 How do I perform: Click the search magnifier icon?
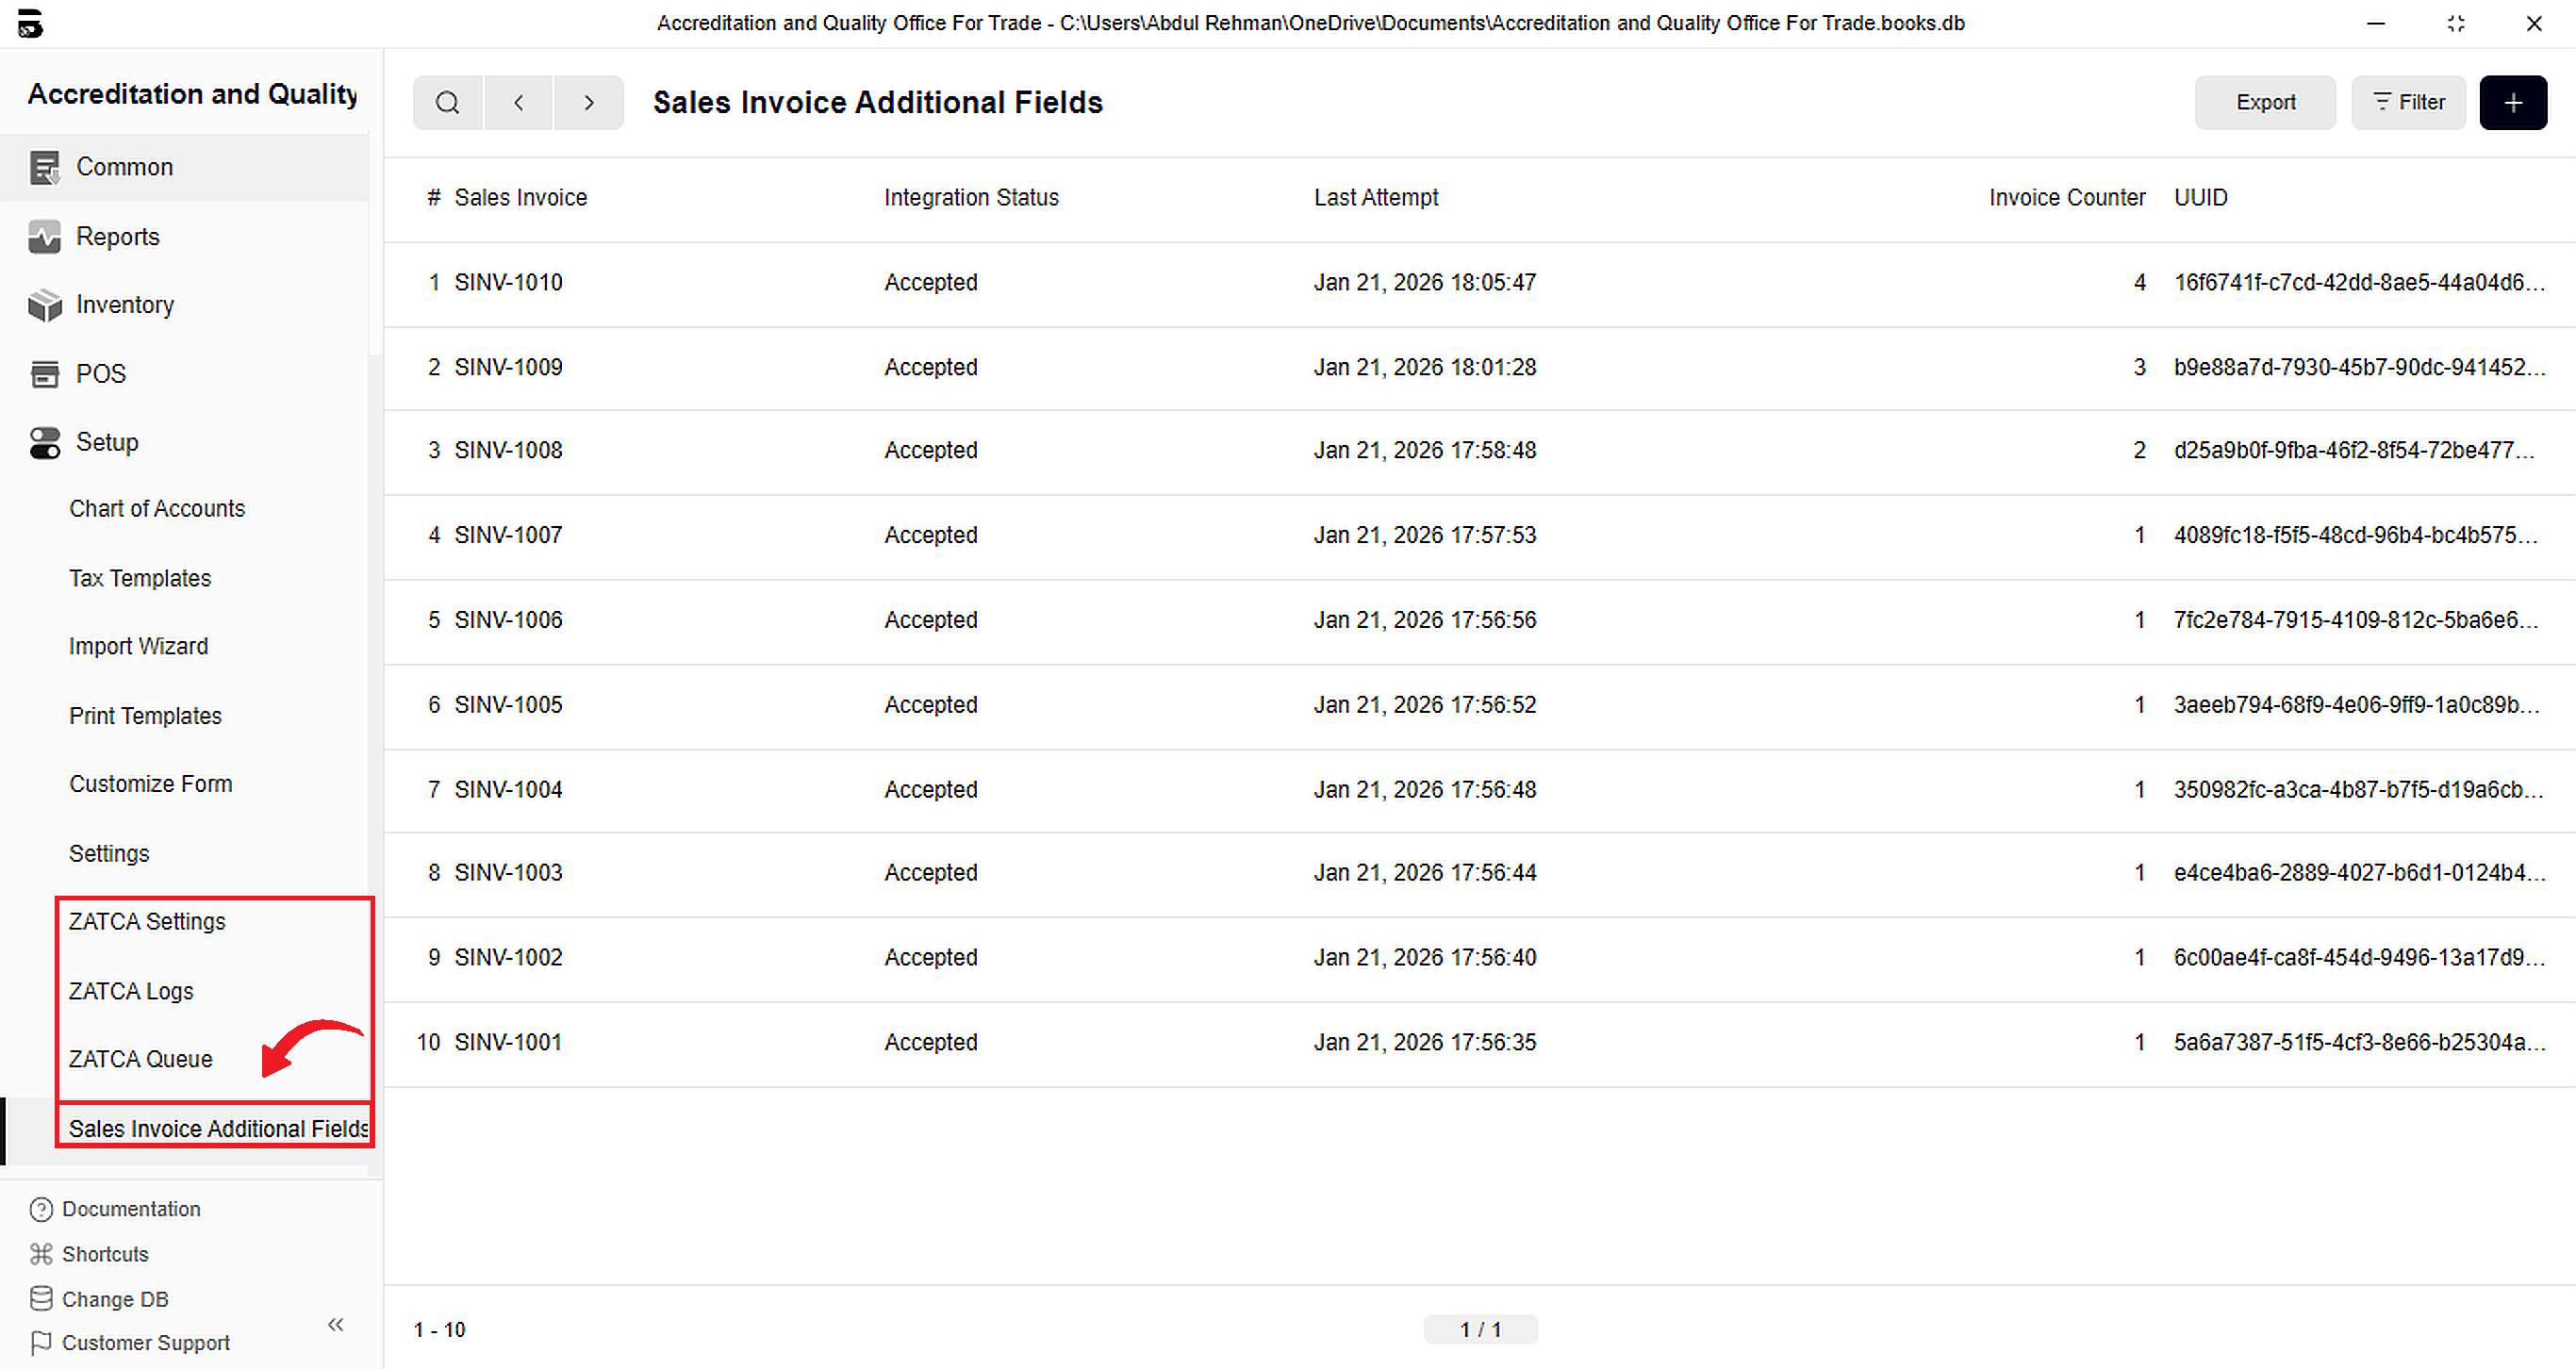447,102
